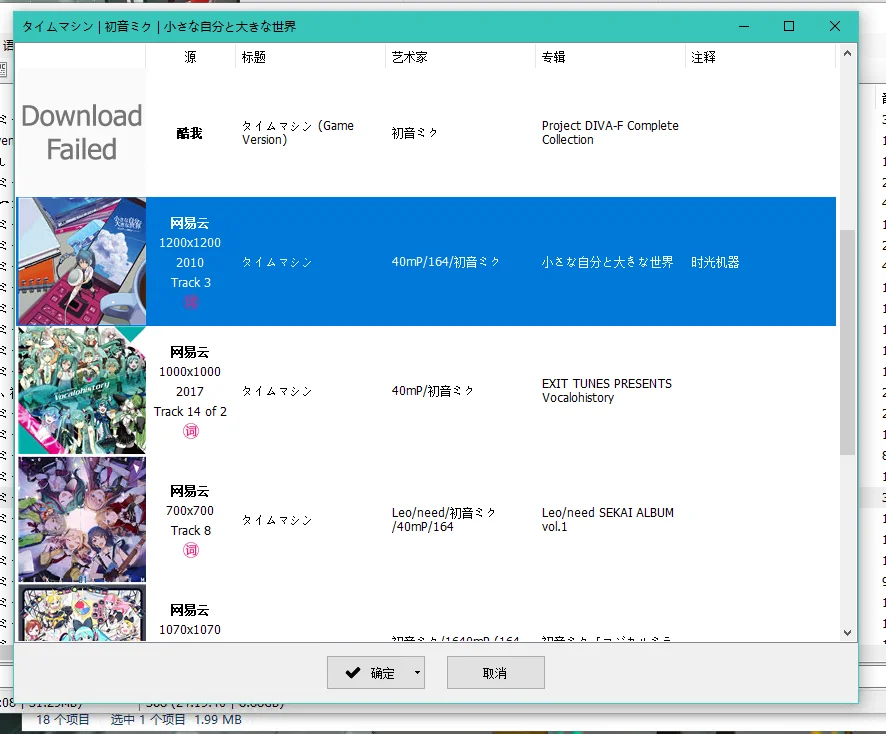
Task: Click the 词 lyrics icon on Vocalohistory result
Action: (x=191, y=431)
